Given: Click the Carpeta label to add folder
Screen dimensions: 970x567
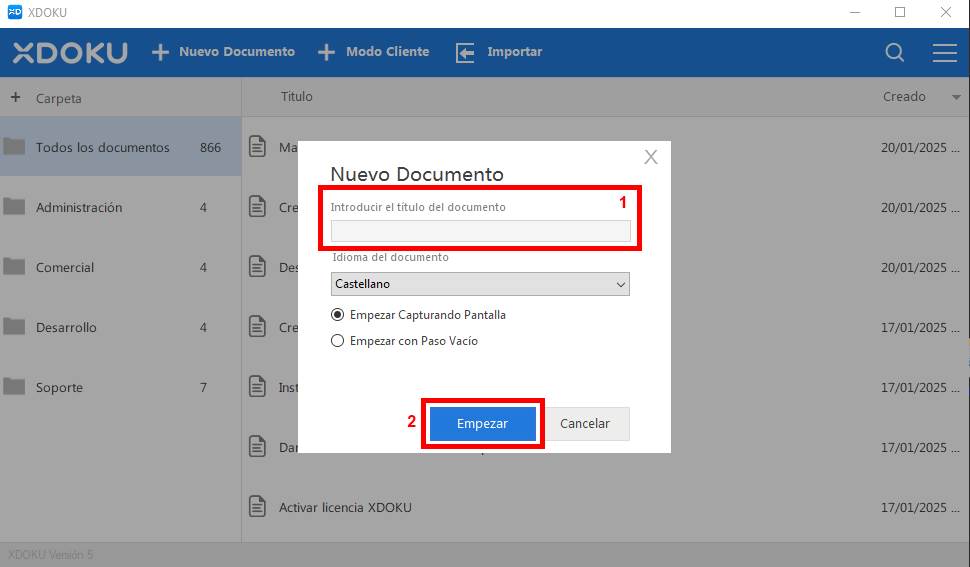Looking at the screenshot, I should coord(59,98).
